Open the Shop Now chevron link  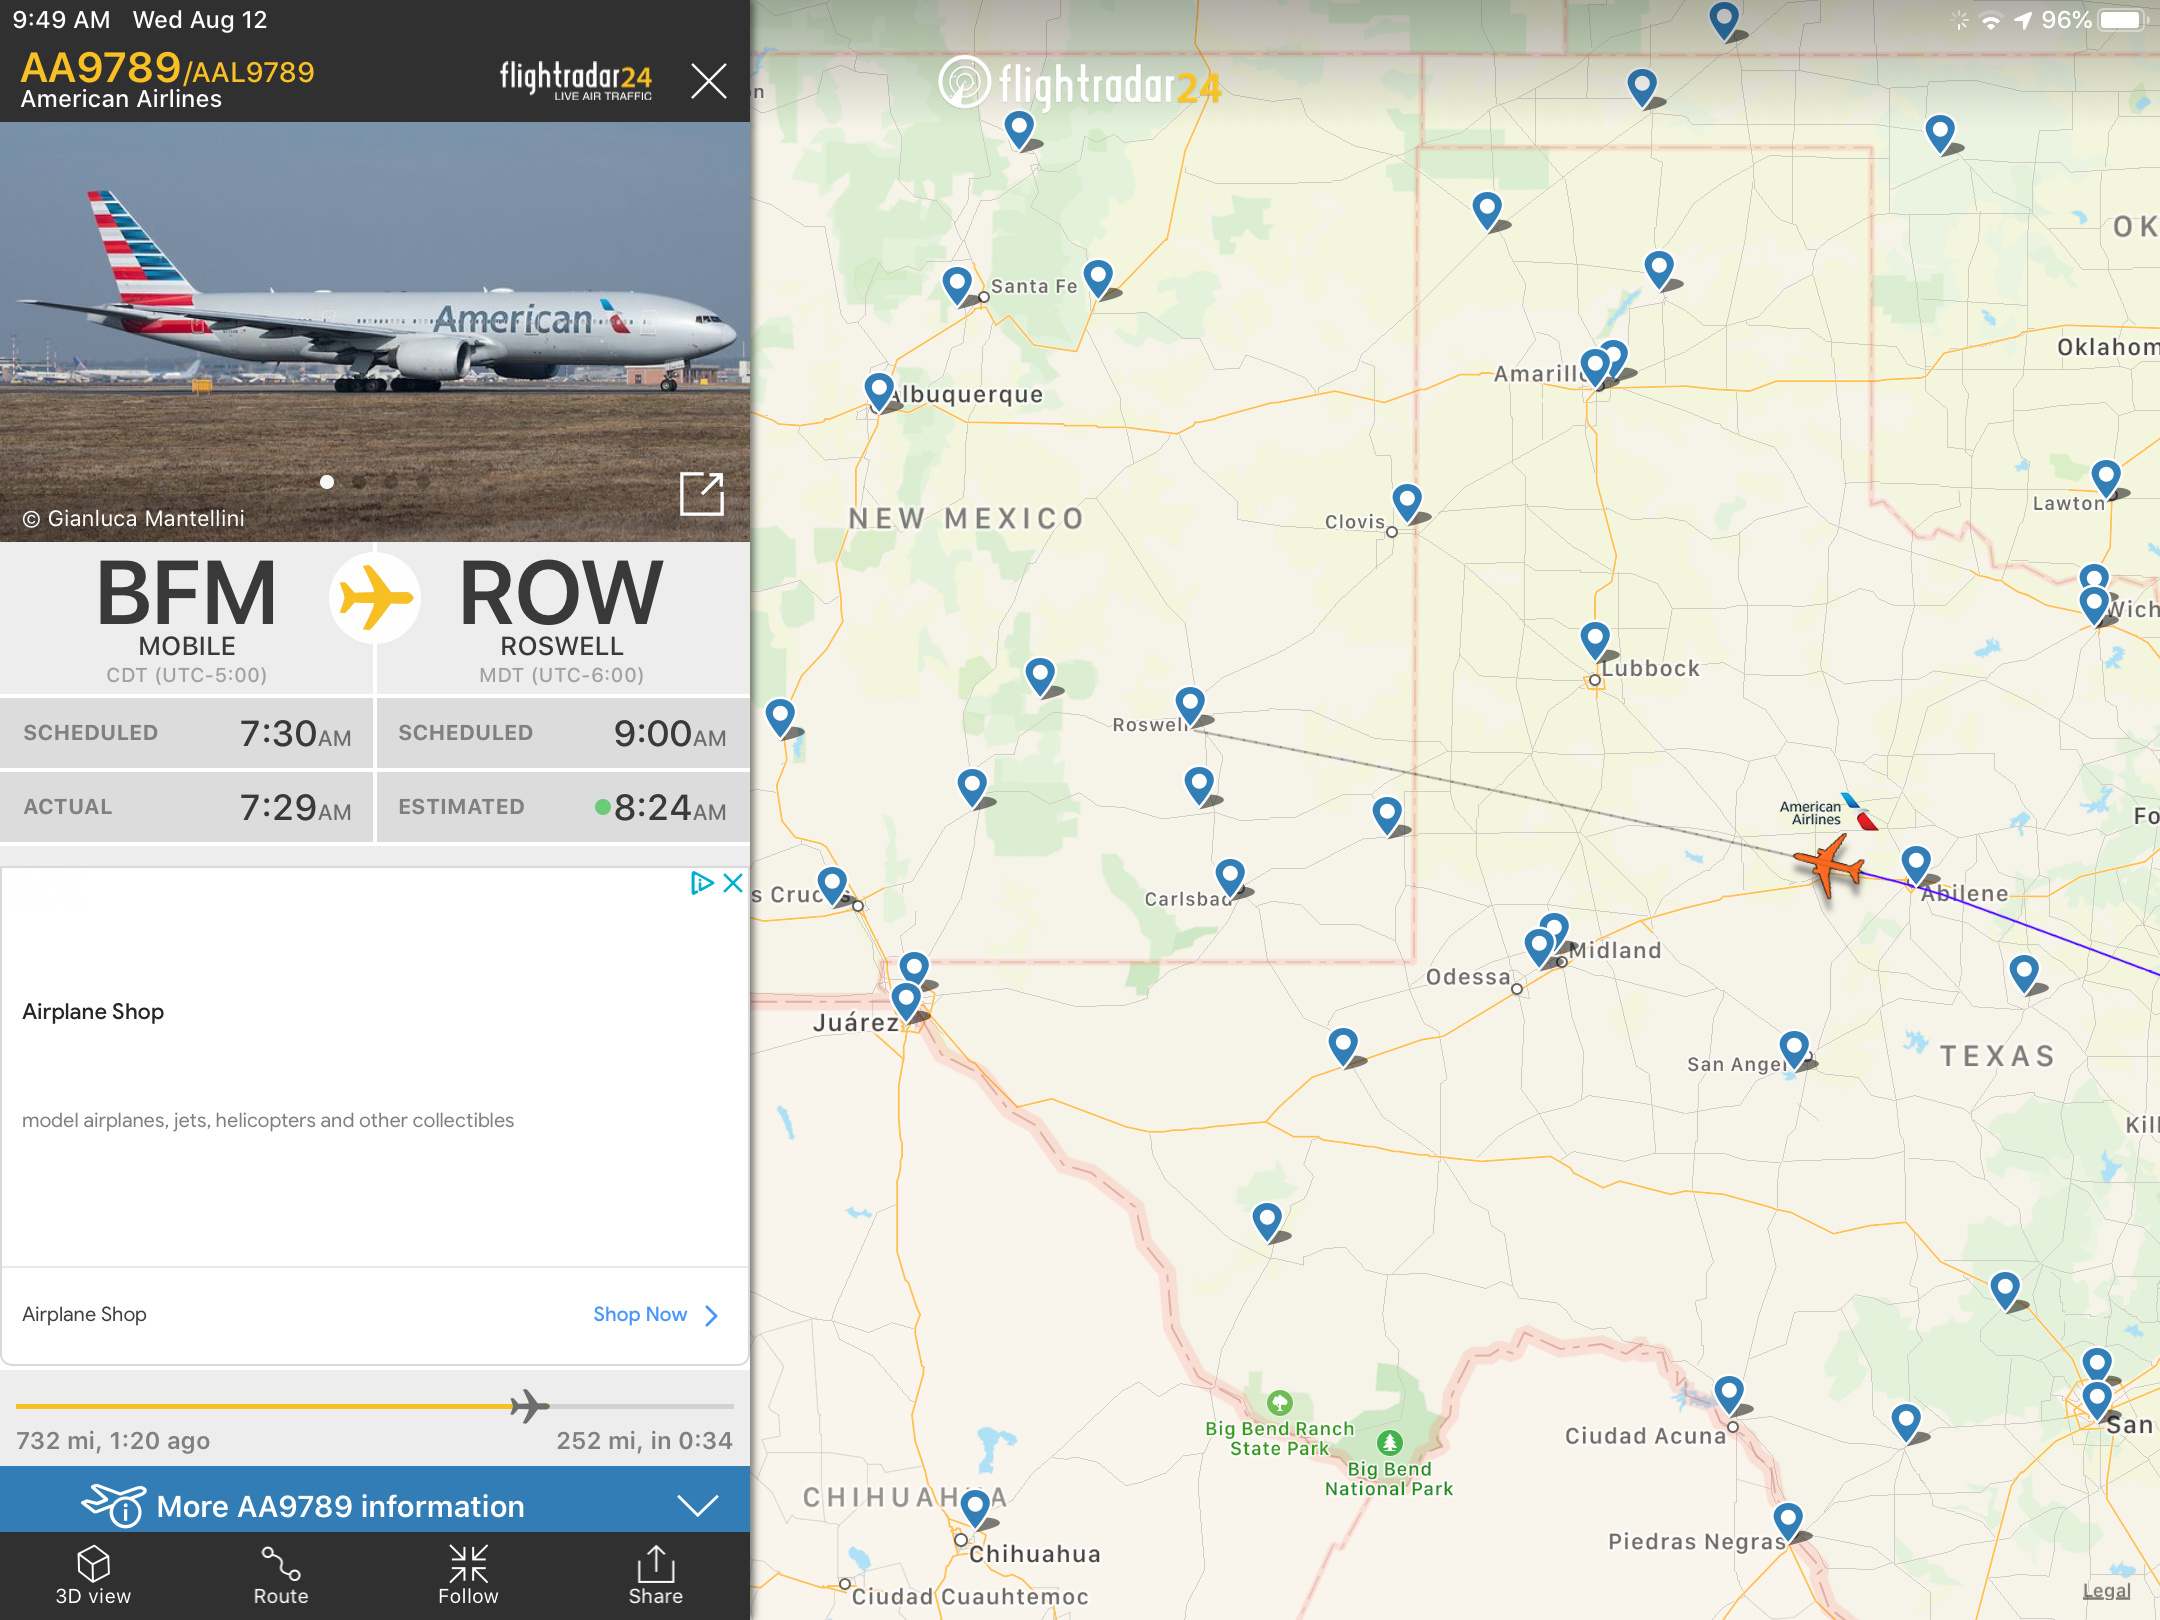coord(711,1315)
